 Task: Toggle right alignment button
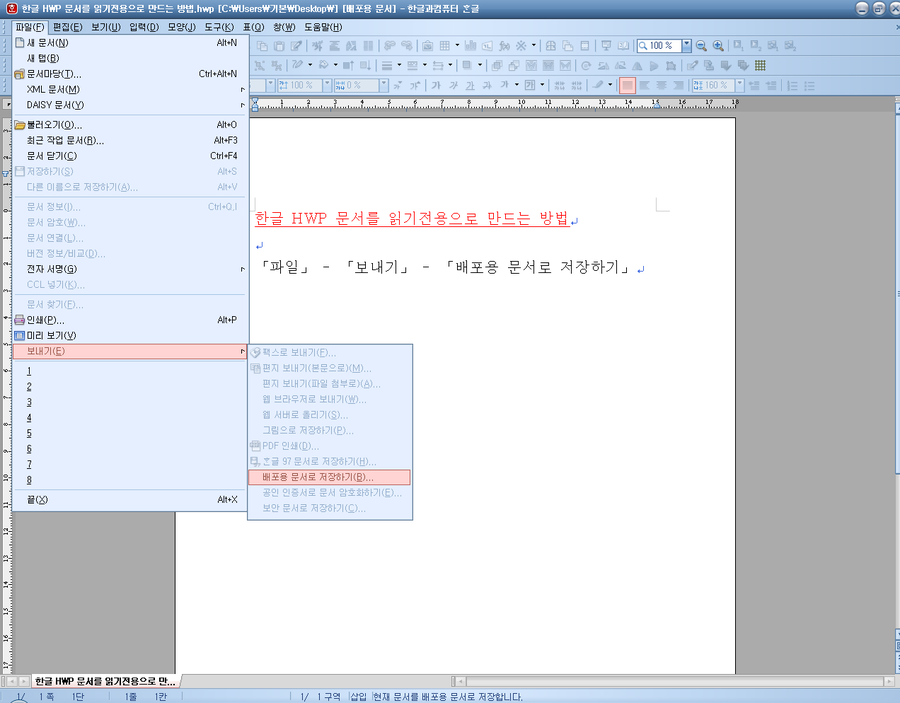coord(678,86)
